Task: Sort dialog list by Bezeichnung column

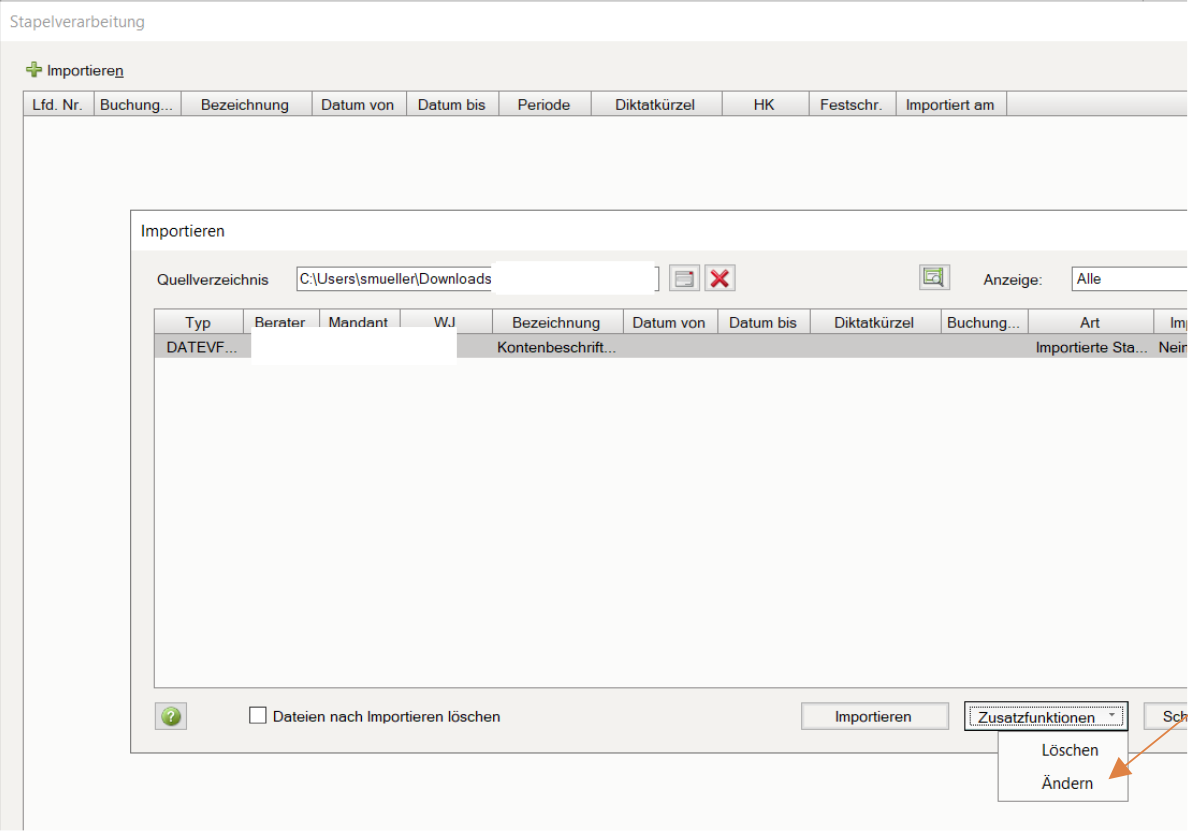Action: point(556,323)
